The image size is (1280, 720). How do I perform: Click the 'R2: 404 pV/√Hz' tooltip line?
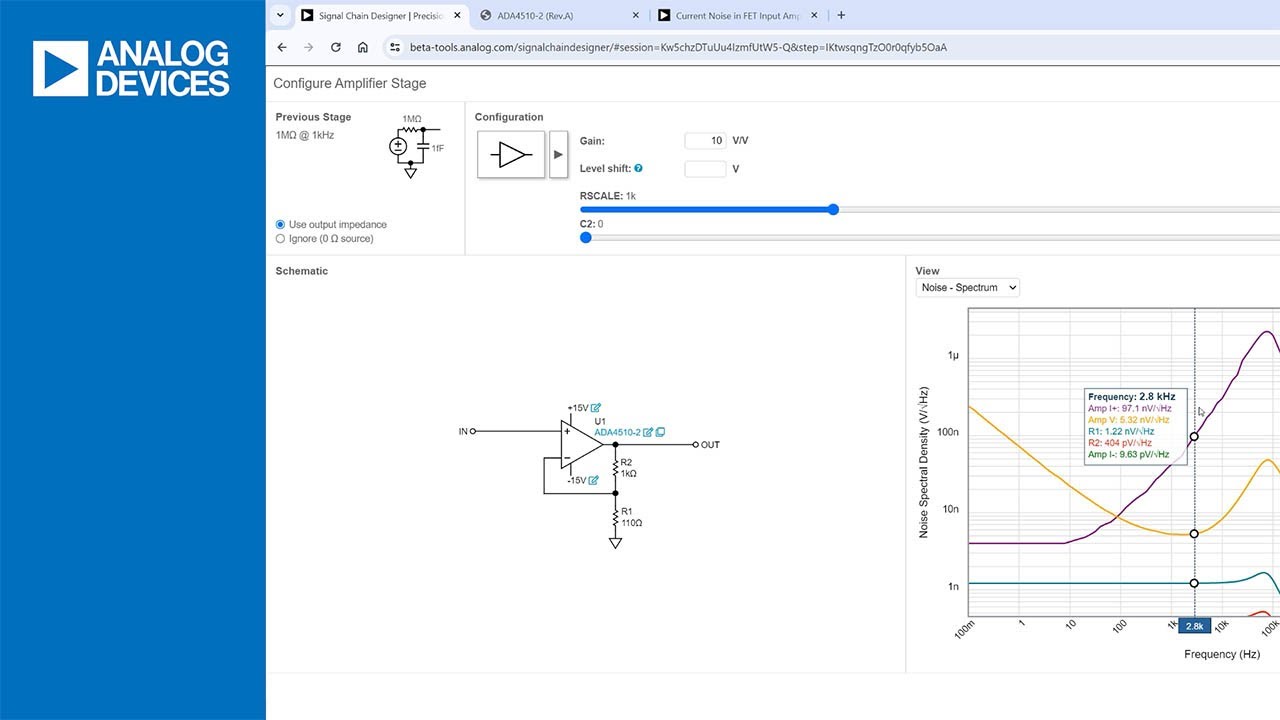click(x=1120, y=443)
